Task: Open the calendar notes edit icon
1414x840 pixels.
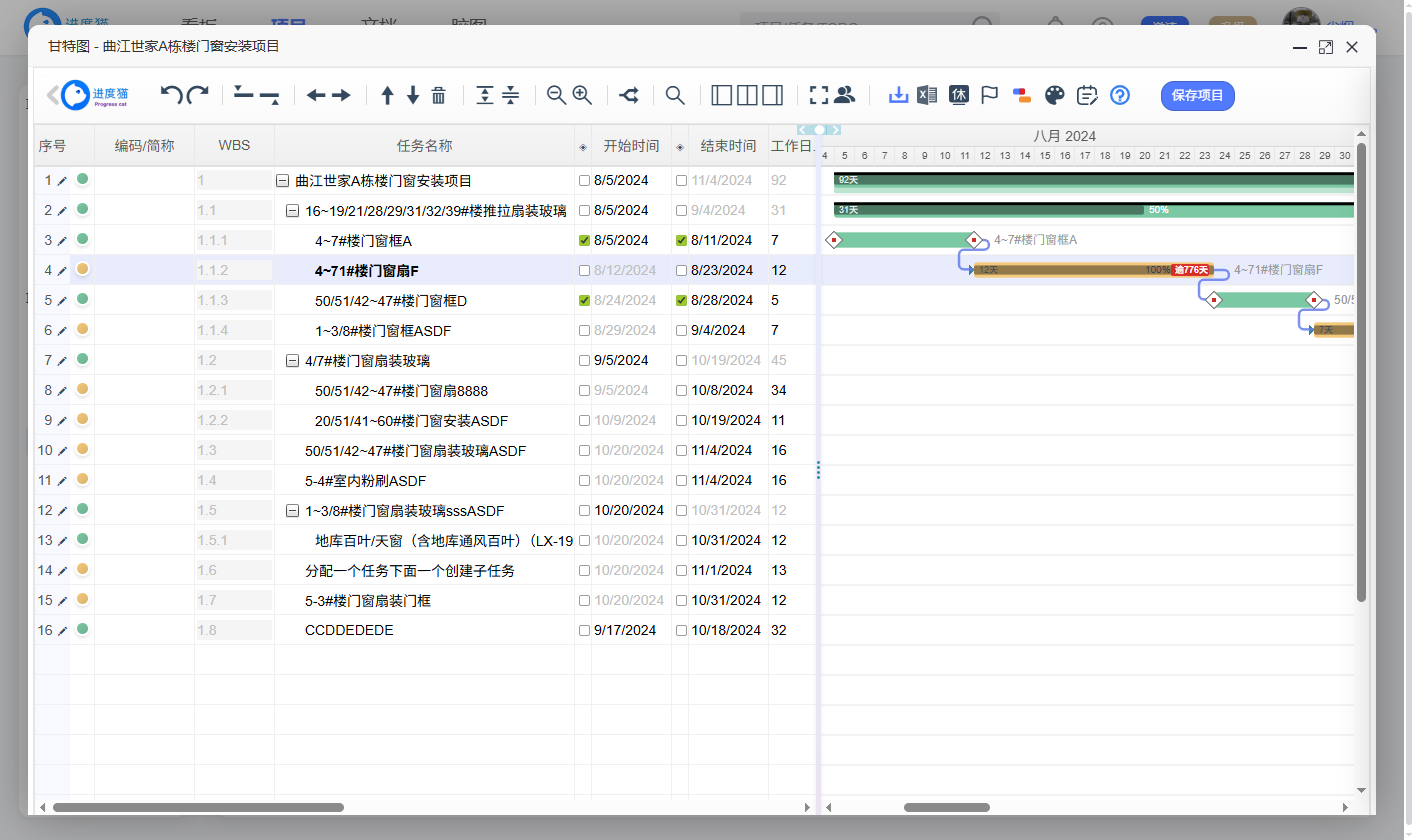Action: (x=1087, y=95)
